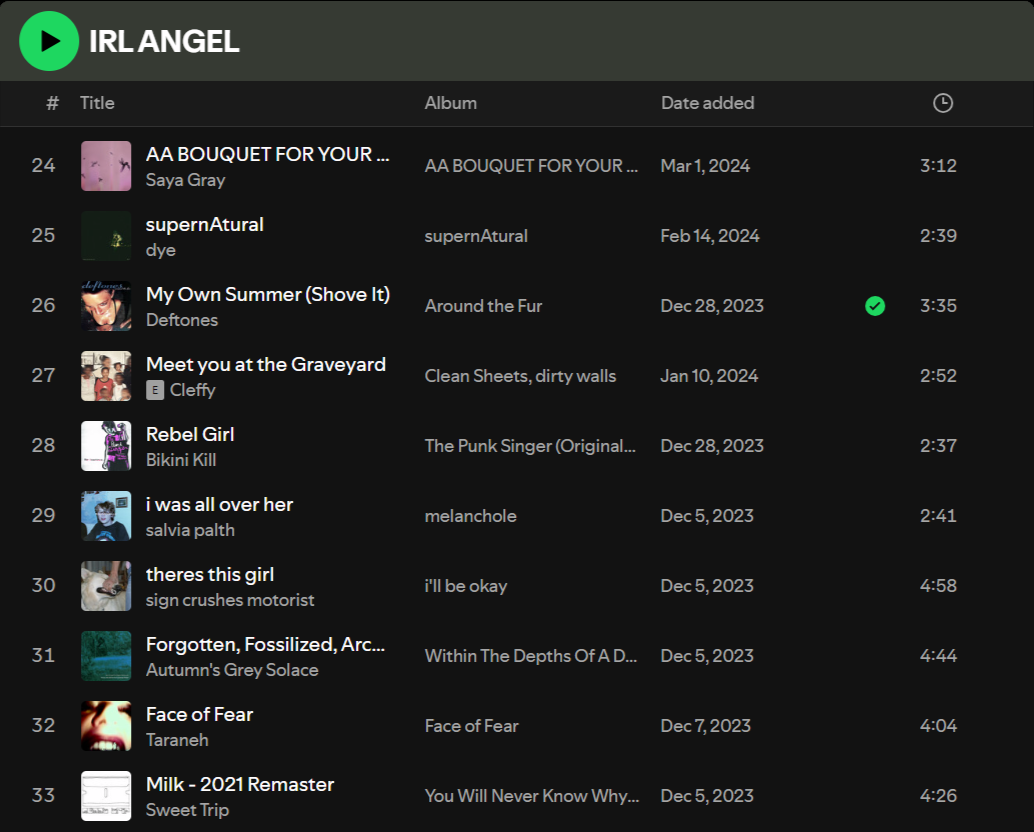Open the melanchole album link
1034x832 pixels.
(x=471, y=516)
